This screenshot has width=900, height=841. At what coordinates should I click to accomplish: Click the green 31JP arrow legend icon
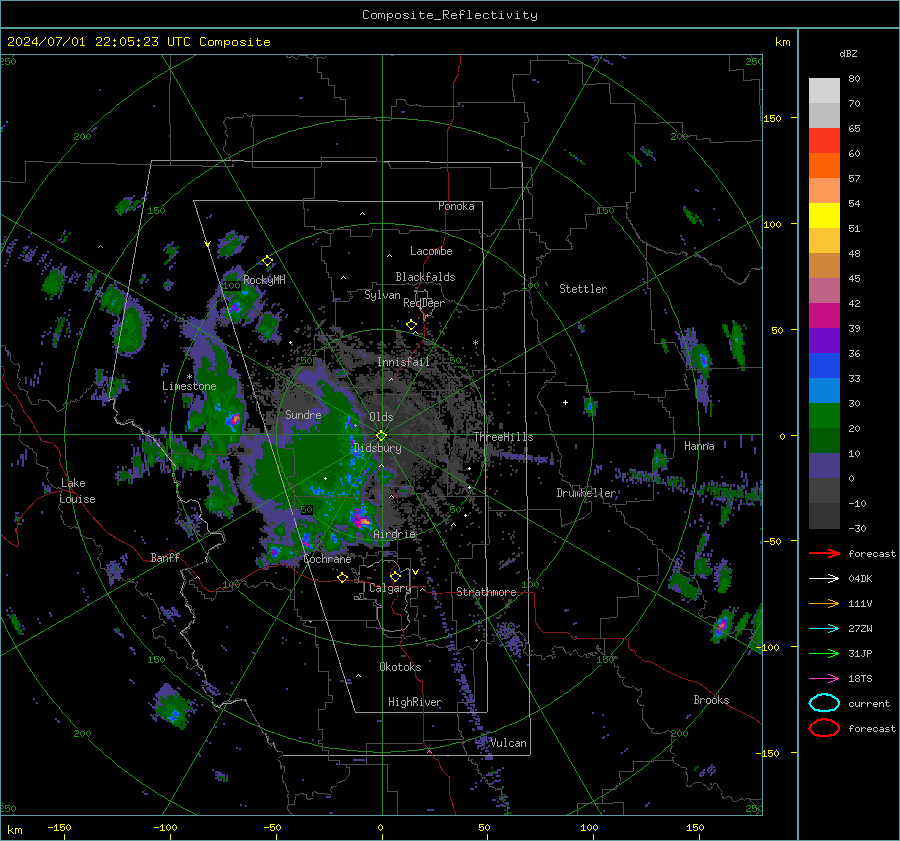point(824,653)
